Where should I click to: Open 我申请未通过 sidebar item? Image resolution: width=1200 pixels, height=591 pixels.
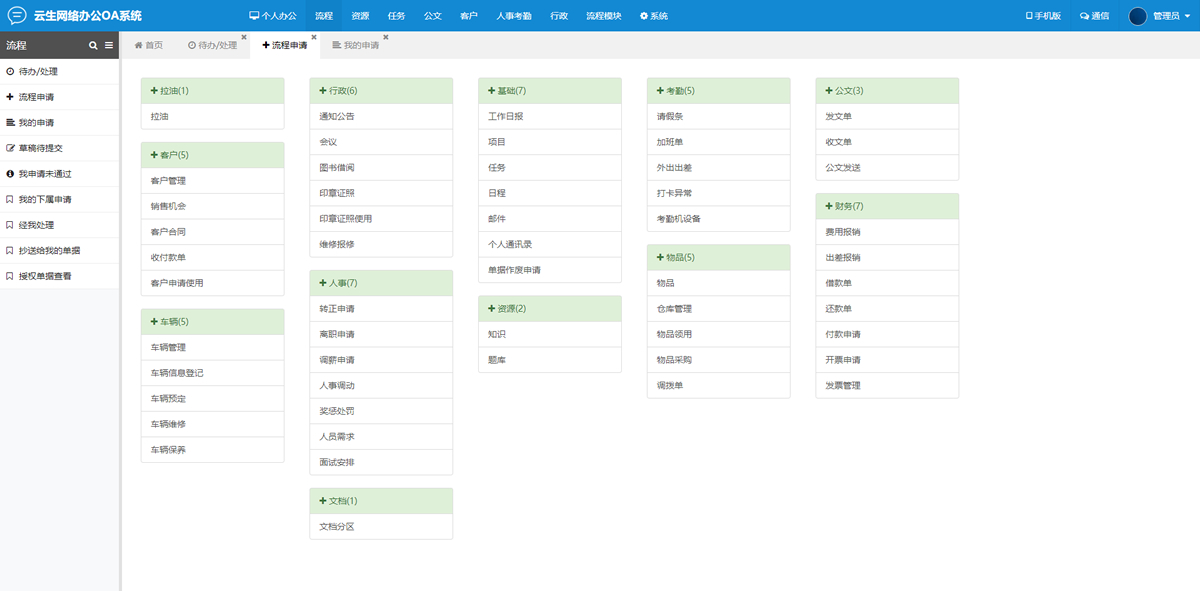click(45, 174)
